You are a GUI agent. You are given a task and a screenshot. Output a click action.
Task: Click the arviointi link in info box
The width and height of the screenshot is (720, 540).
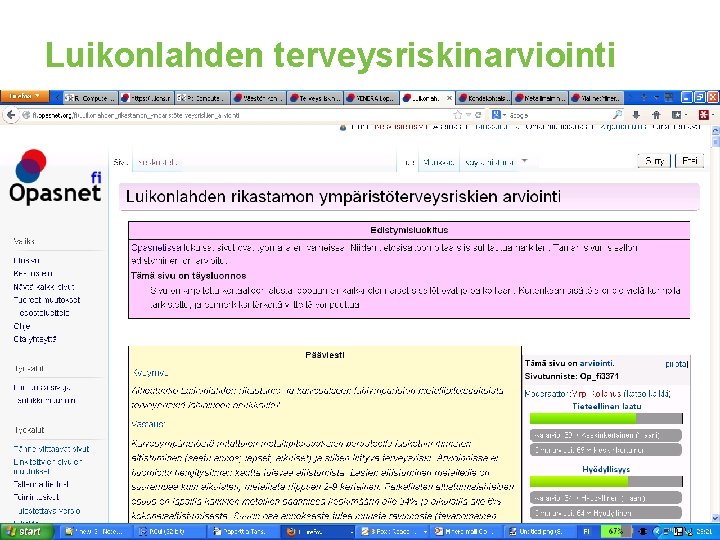pos(596,363)
